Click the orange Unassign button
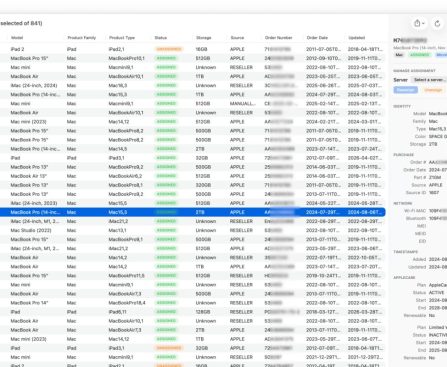The image size is (447, 367). pyautogui.click(x=433, y=90)
